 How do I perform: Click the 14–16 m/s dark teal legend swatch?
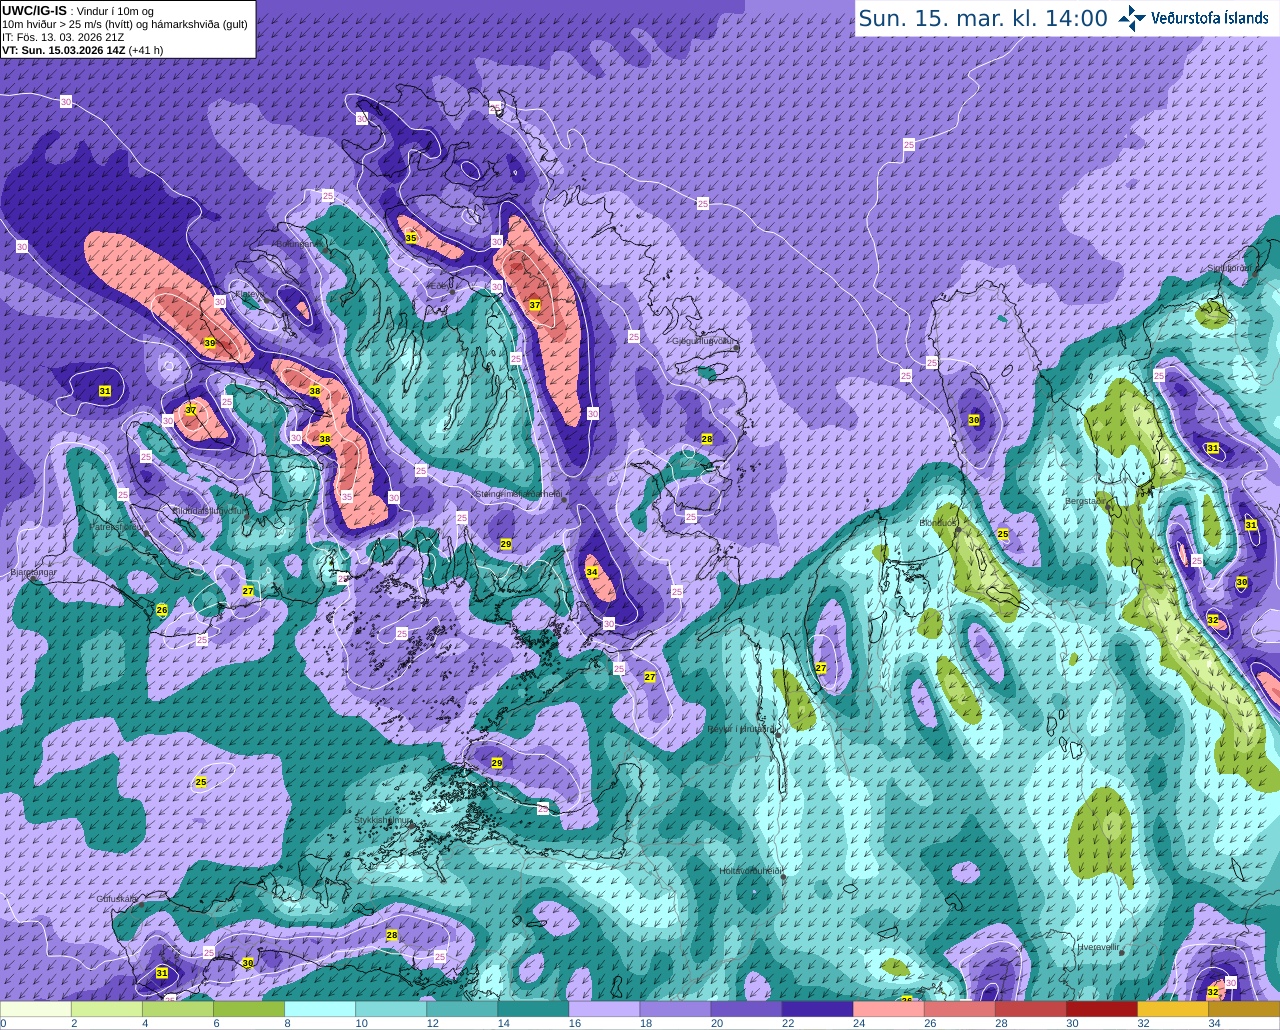pyautogui.click(x=533, y=1009)
